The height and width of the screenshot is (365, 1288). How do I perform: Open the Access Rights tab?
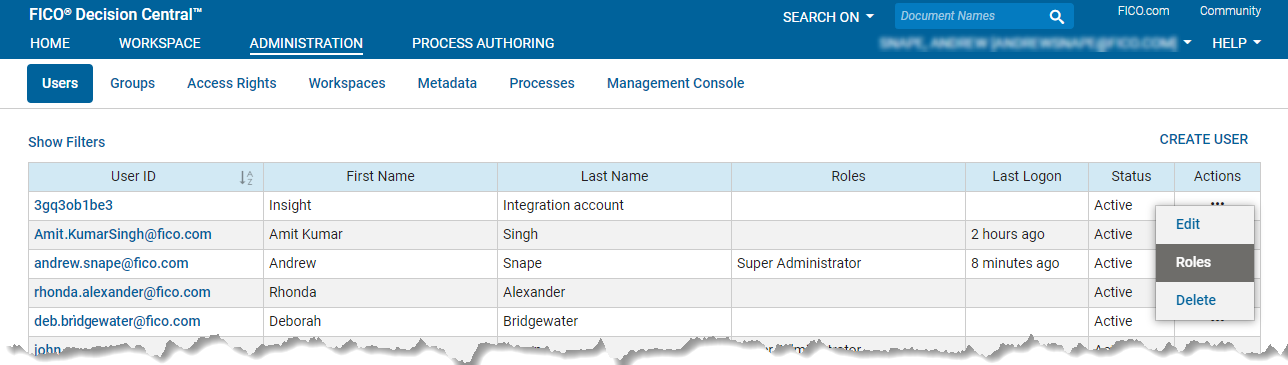coord(232,84)
